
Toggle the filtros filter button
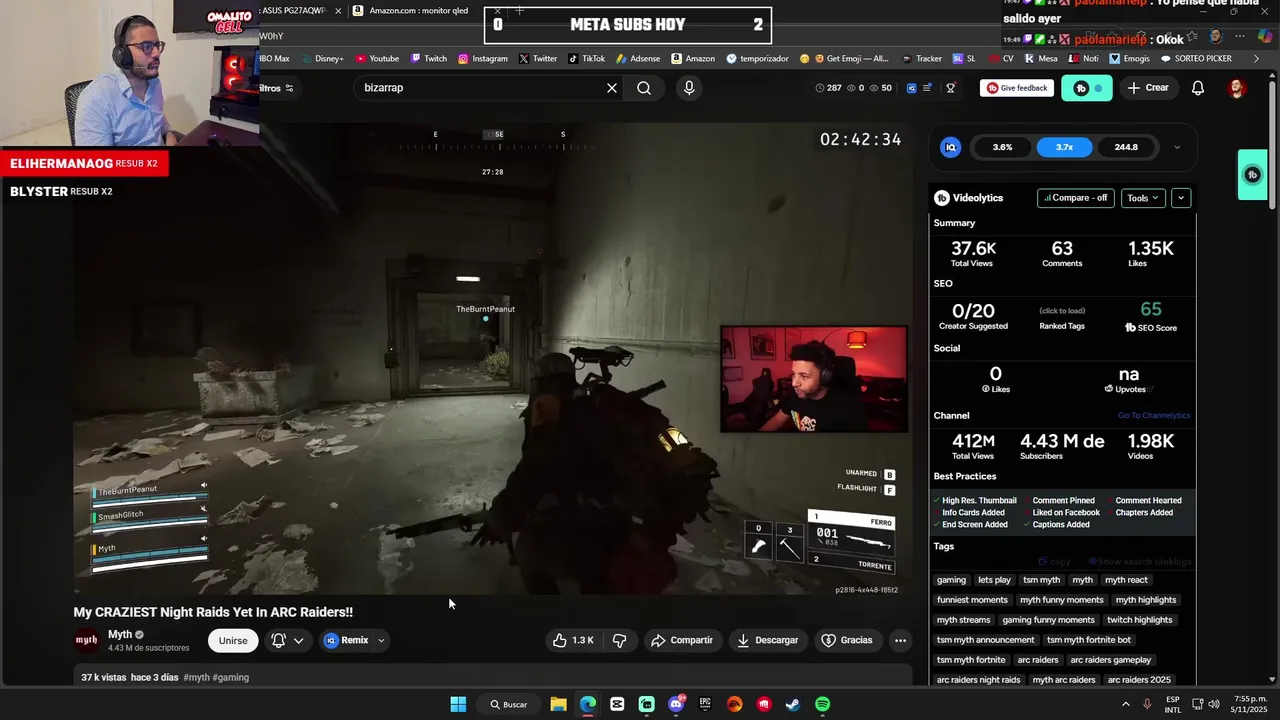point(277,88)
